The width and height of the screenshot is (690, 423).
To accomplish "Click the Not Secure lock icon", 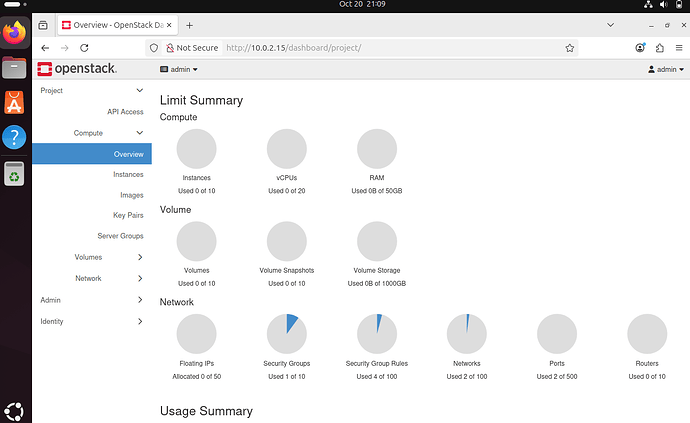I will (170, 48).
